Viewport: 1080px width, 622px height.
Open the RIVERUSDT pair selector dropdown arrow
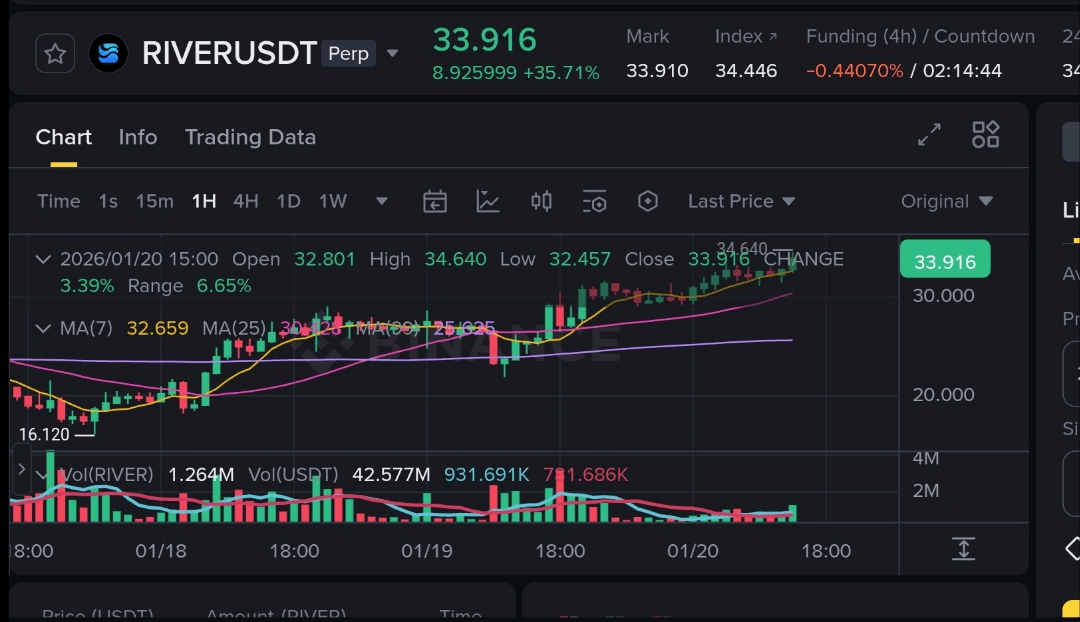coord(393,53)
